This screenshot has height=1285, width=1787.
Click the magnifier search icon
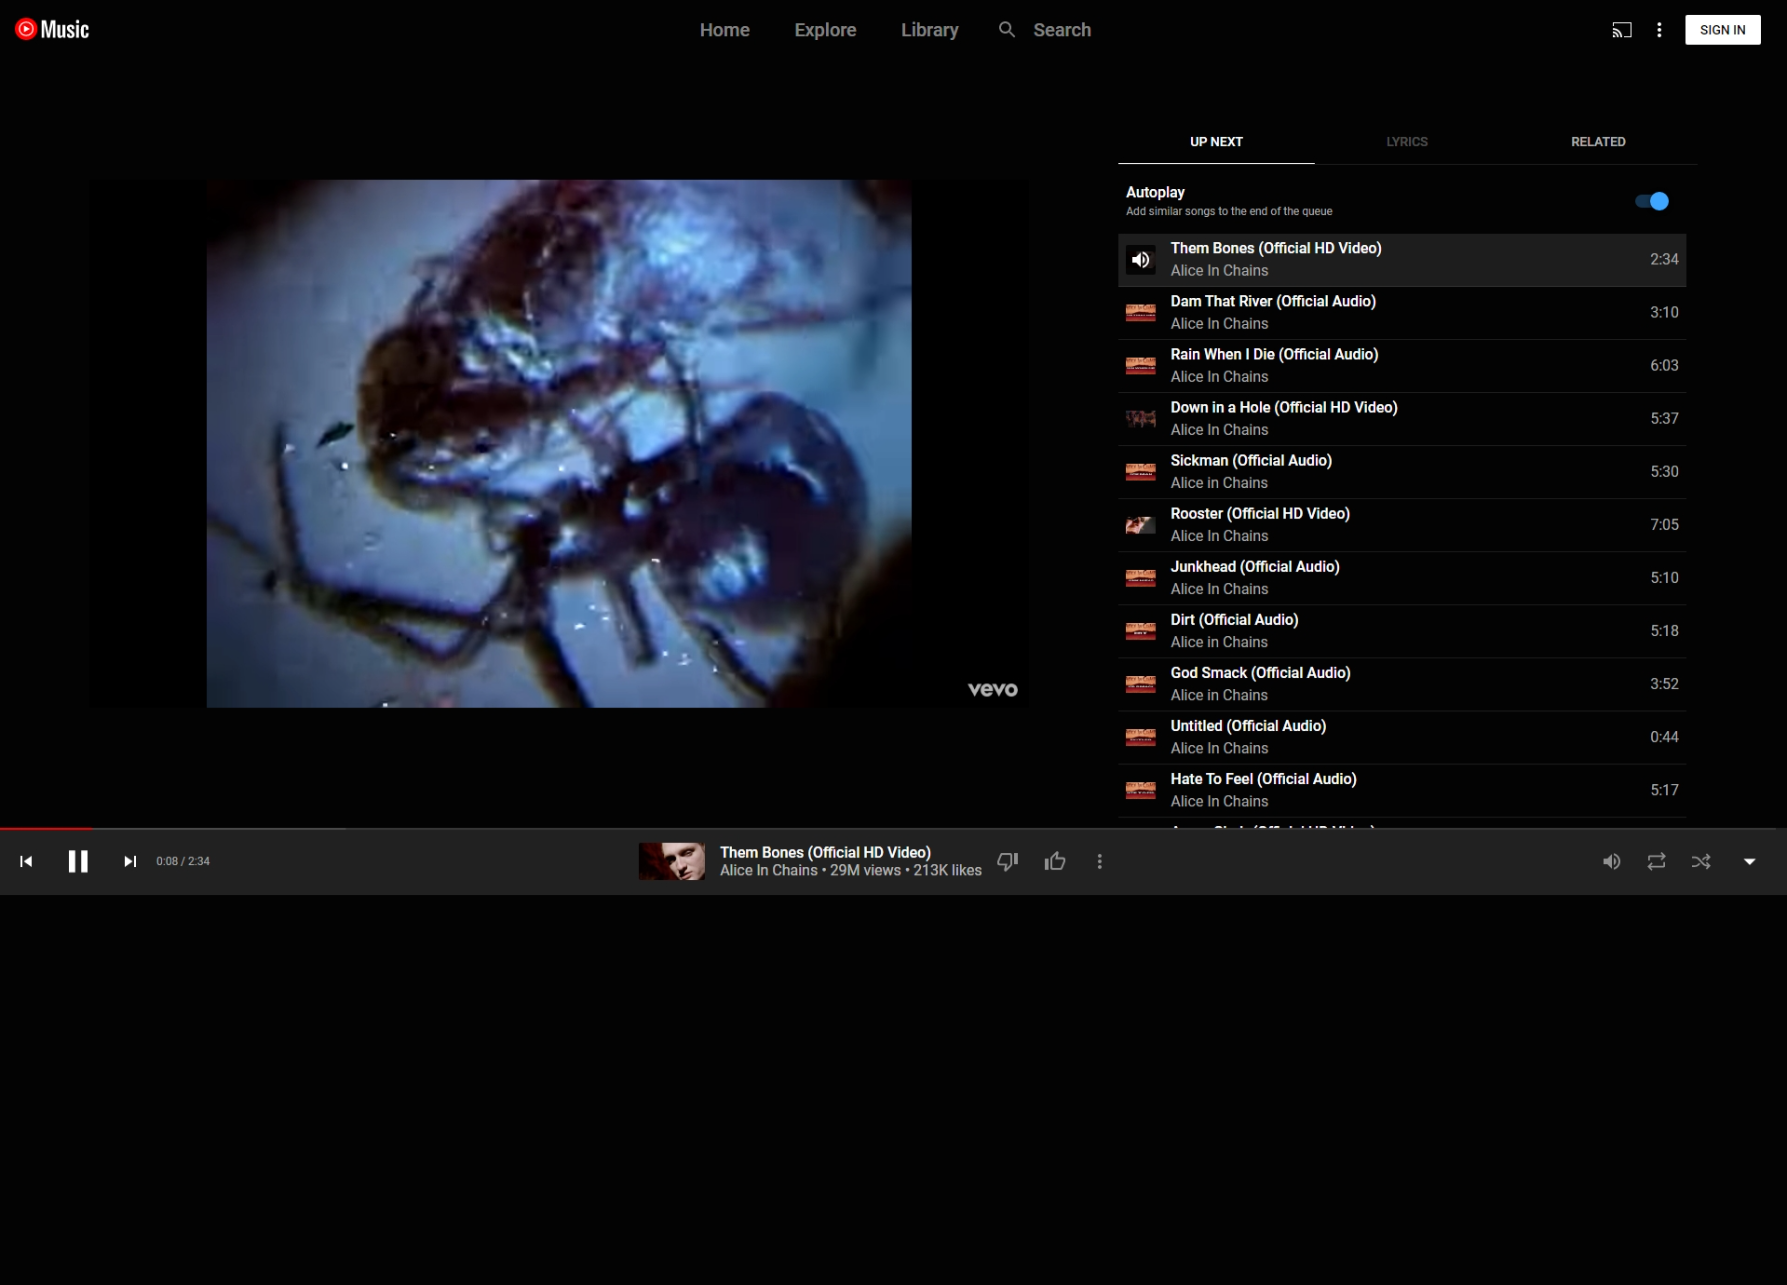(1007, 30)
